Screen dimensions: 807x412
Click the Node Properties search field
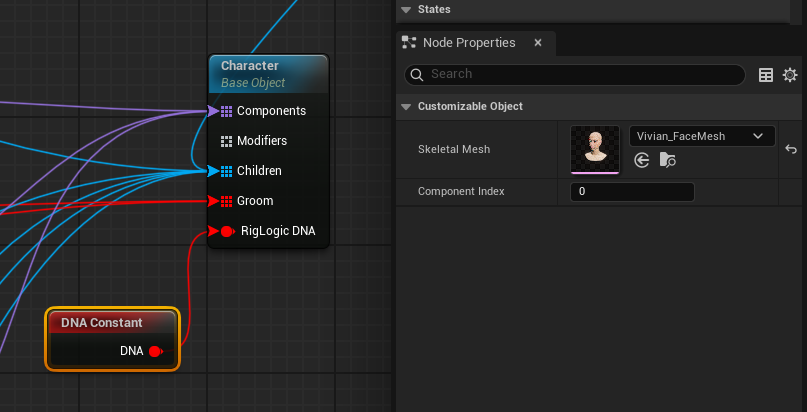[574, 75]
